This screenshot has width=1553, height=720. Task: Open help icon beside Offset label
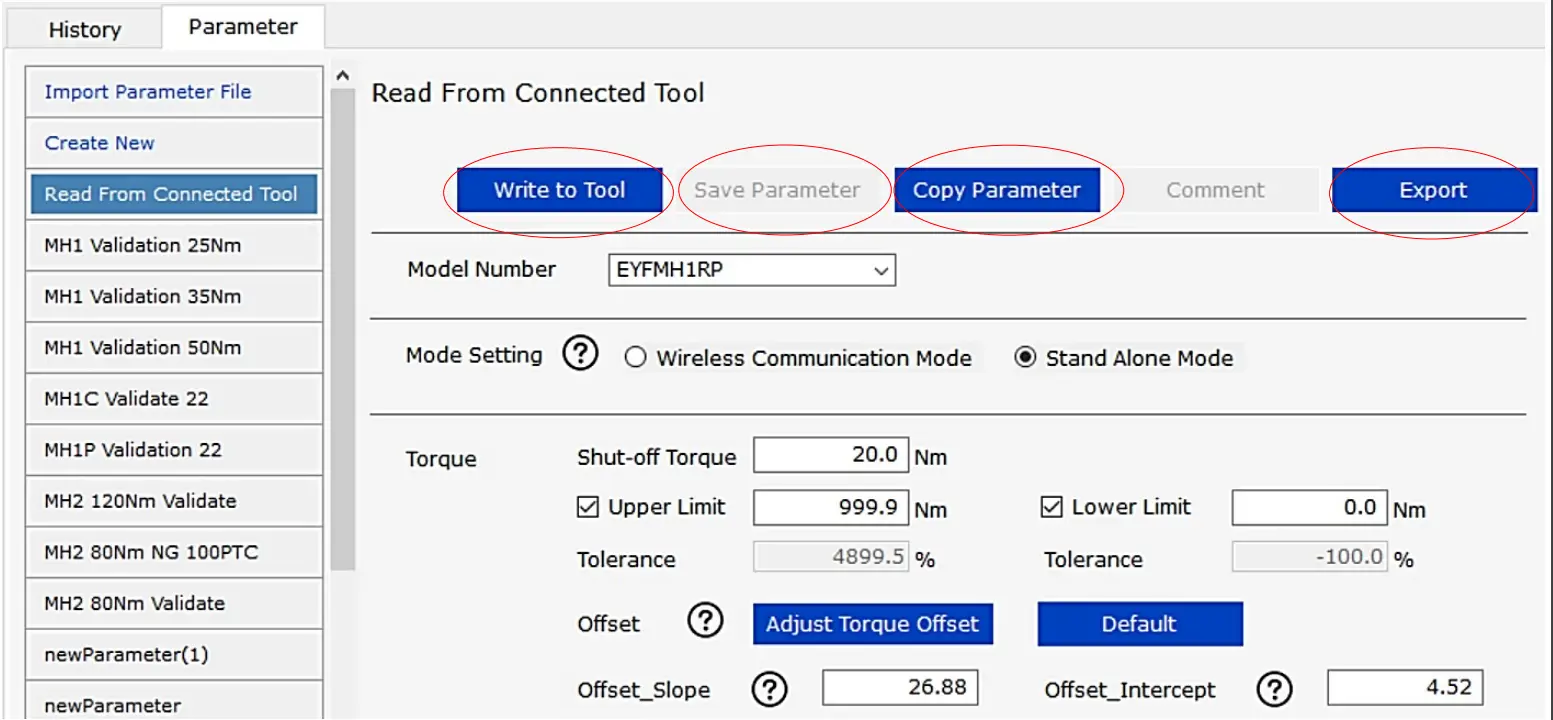point(705,622)
